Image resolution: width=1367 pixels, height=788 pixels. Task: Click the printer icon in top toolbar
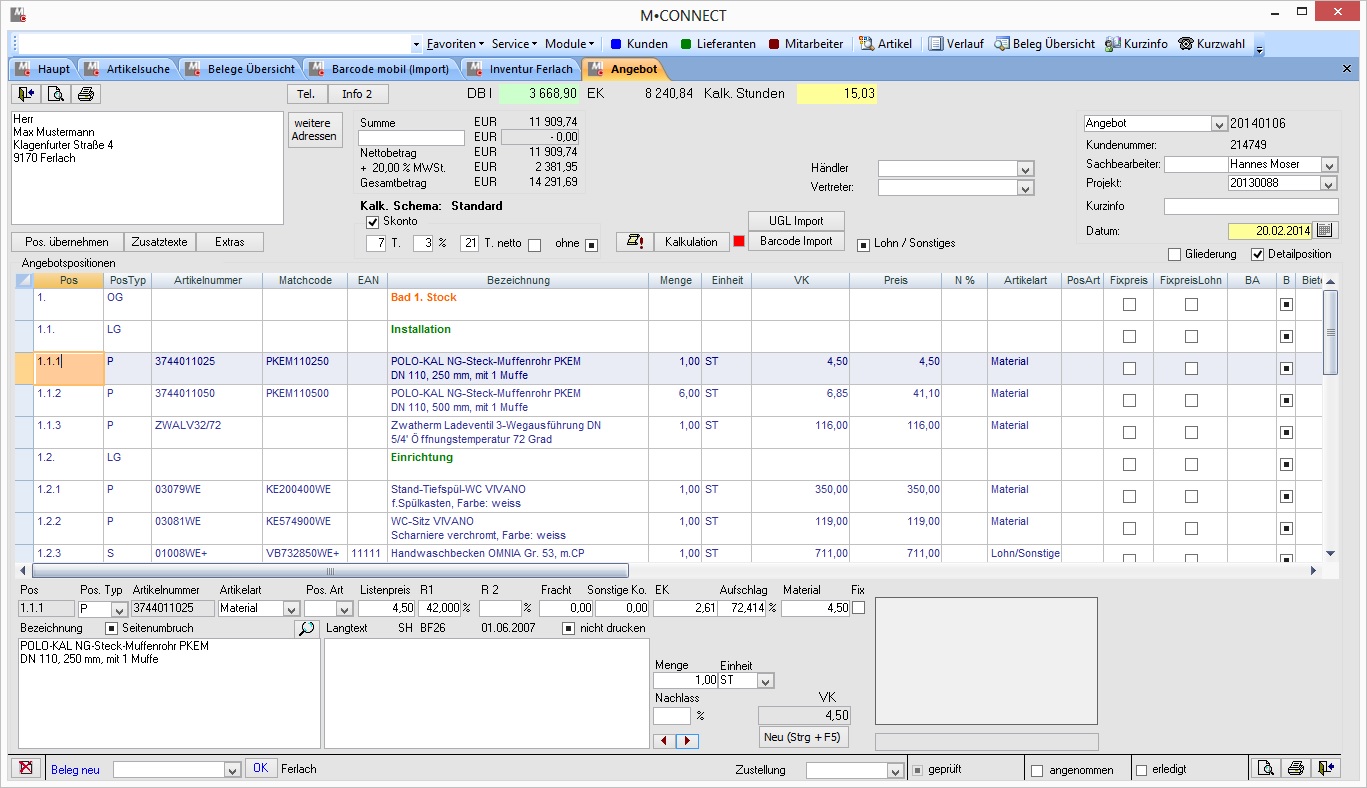pyautogui.click(x=86, y=94)
